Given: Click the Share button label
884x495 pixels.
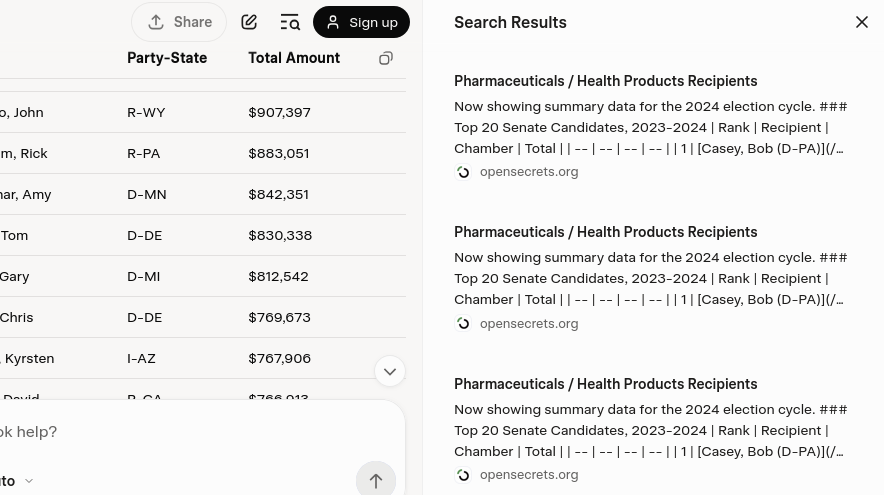Looking at the screenshot, I should 193,22.
